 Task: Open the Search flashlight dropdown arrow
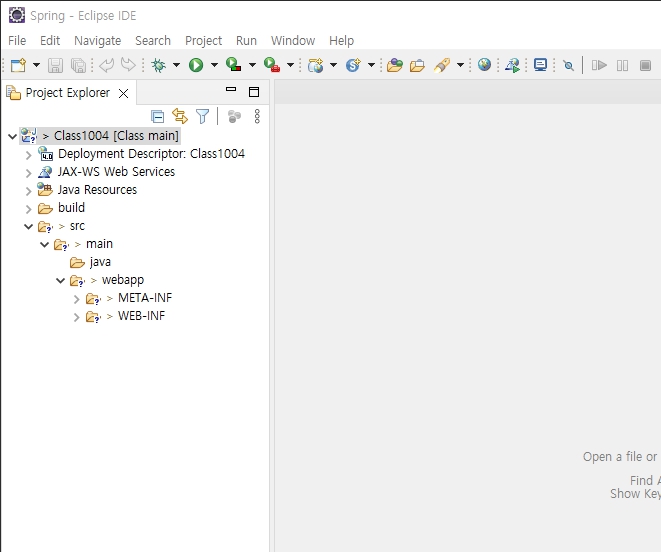tap(461, 65)
